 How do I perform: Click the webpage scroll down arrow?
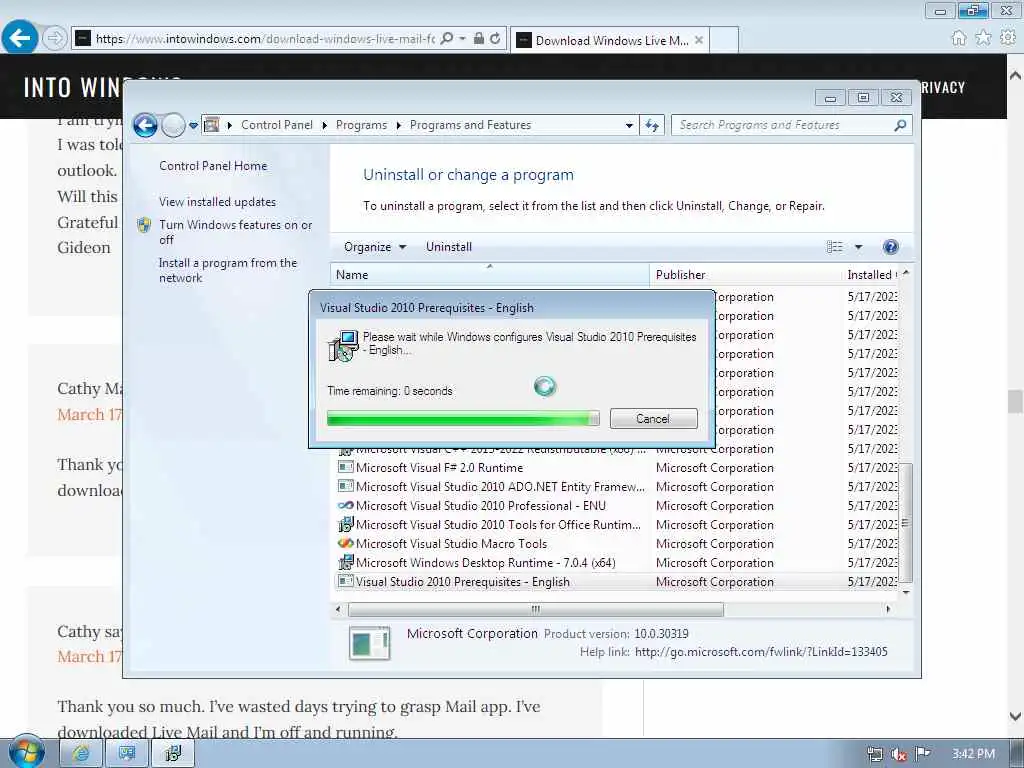[1015, 716]
